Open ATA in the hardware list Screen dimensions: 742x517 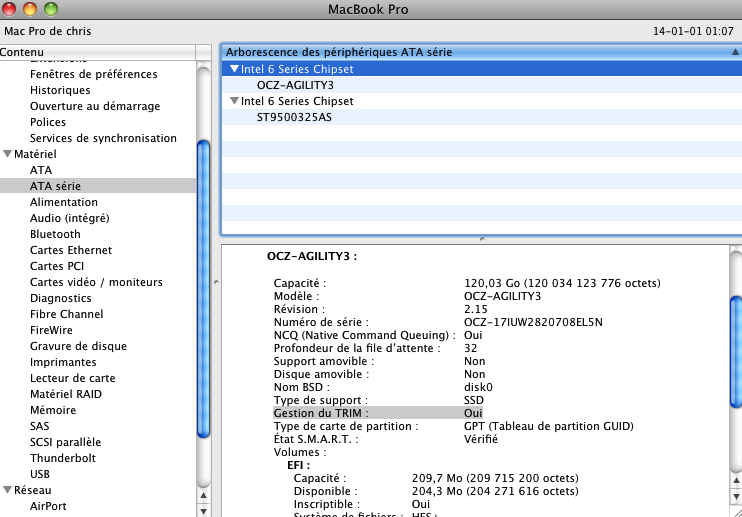41,170
